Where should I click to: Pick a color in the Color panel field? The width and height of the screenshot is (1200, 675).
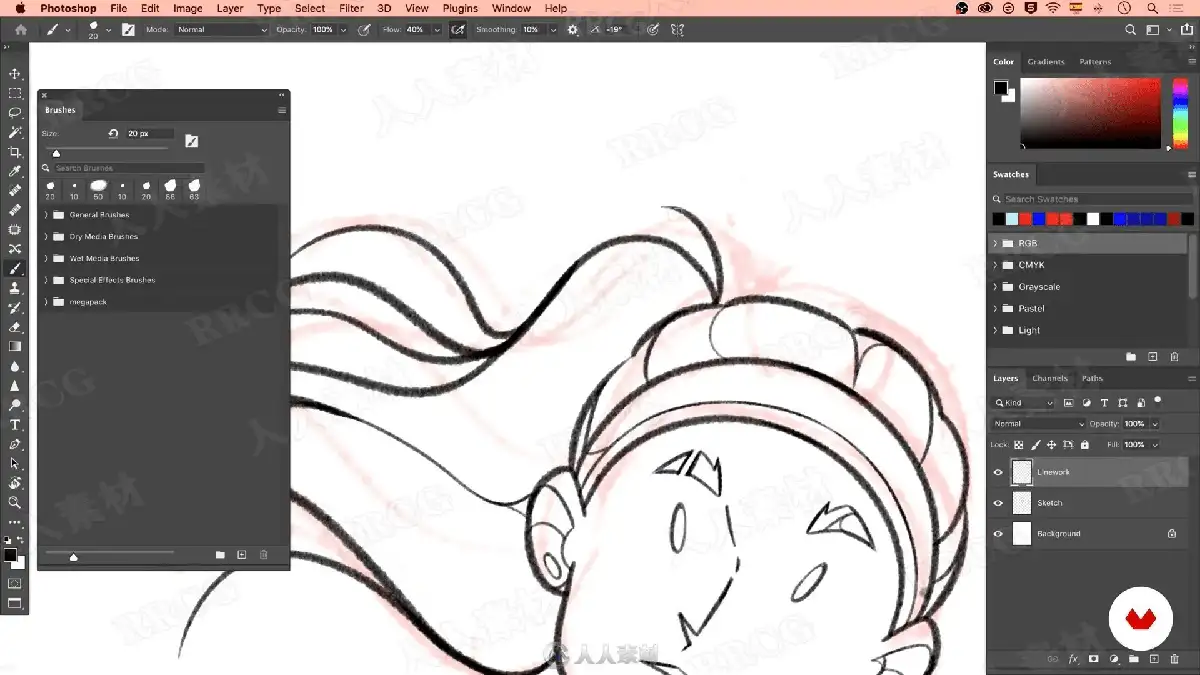[1090, 113]
